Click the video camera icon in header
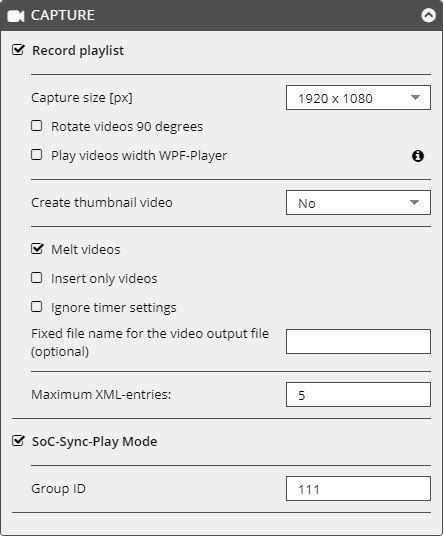The width and height of the screenshot is (444, 536). [x=16, y=16]
